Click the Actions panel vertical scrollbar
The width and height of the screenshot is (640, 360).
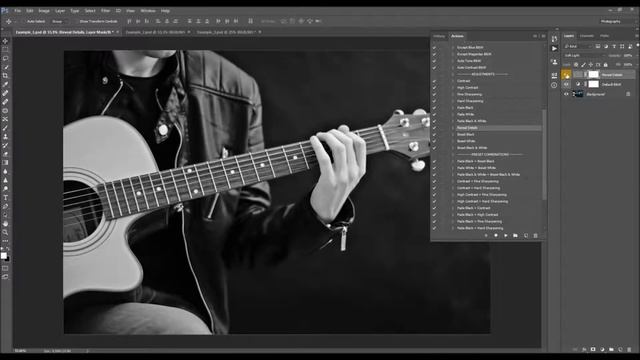click(x=544, y=155)
